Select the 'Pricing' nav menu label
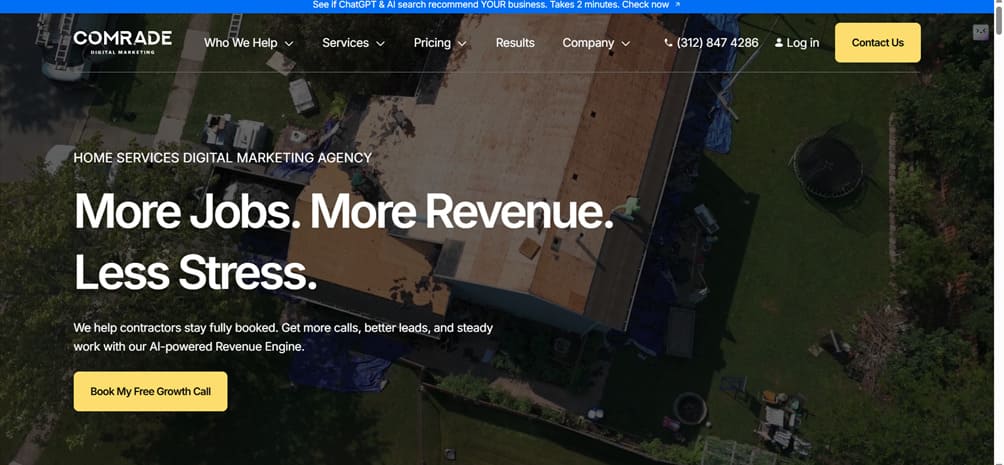The height and width of the screenshot is (465, 1004). [x=432, y=43]
